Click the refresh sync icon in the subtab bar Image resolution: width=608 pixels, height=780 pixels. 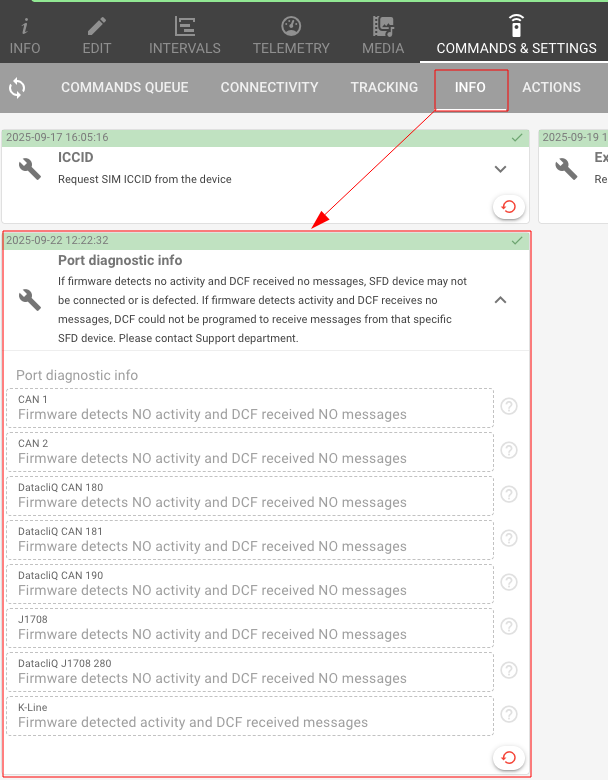17,88
